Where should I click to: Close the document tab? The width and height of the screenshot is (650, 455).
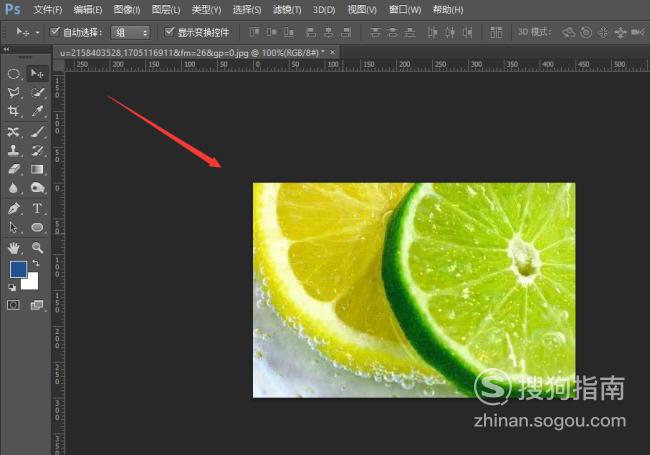click(332, 52)
